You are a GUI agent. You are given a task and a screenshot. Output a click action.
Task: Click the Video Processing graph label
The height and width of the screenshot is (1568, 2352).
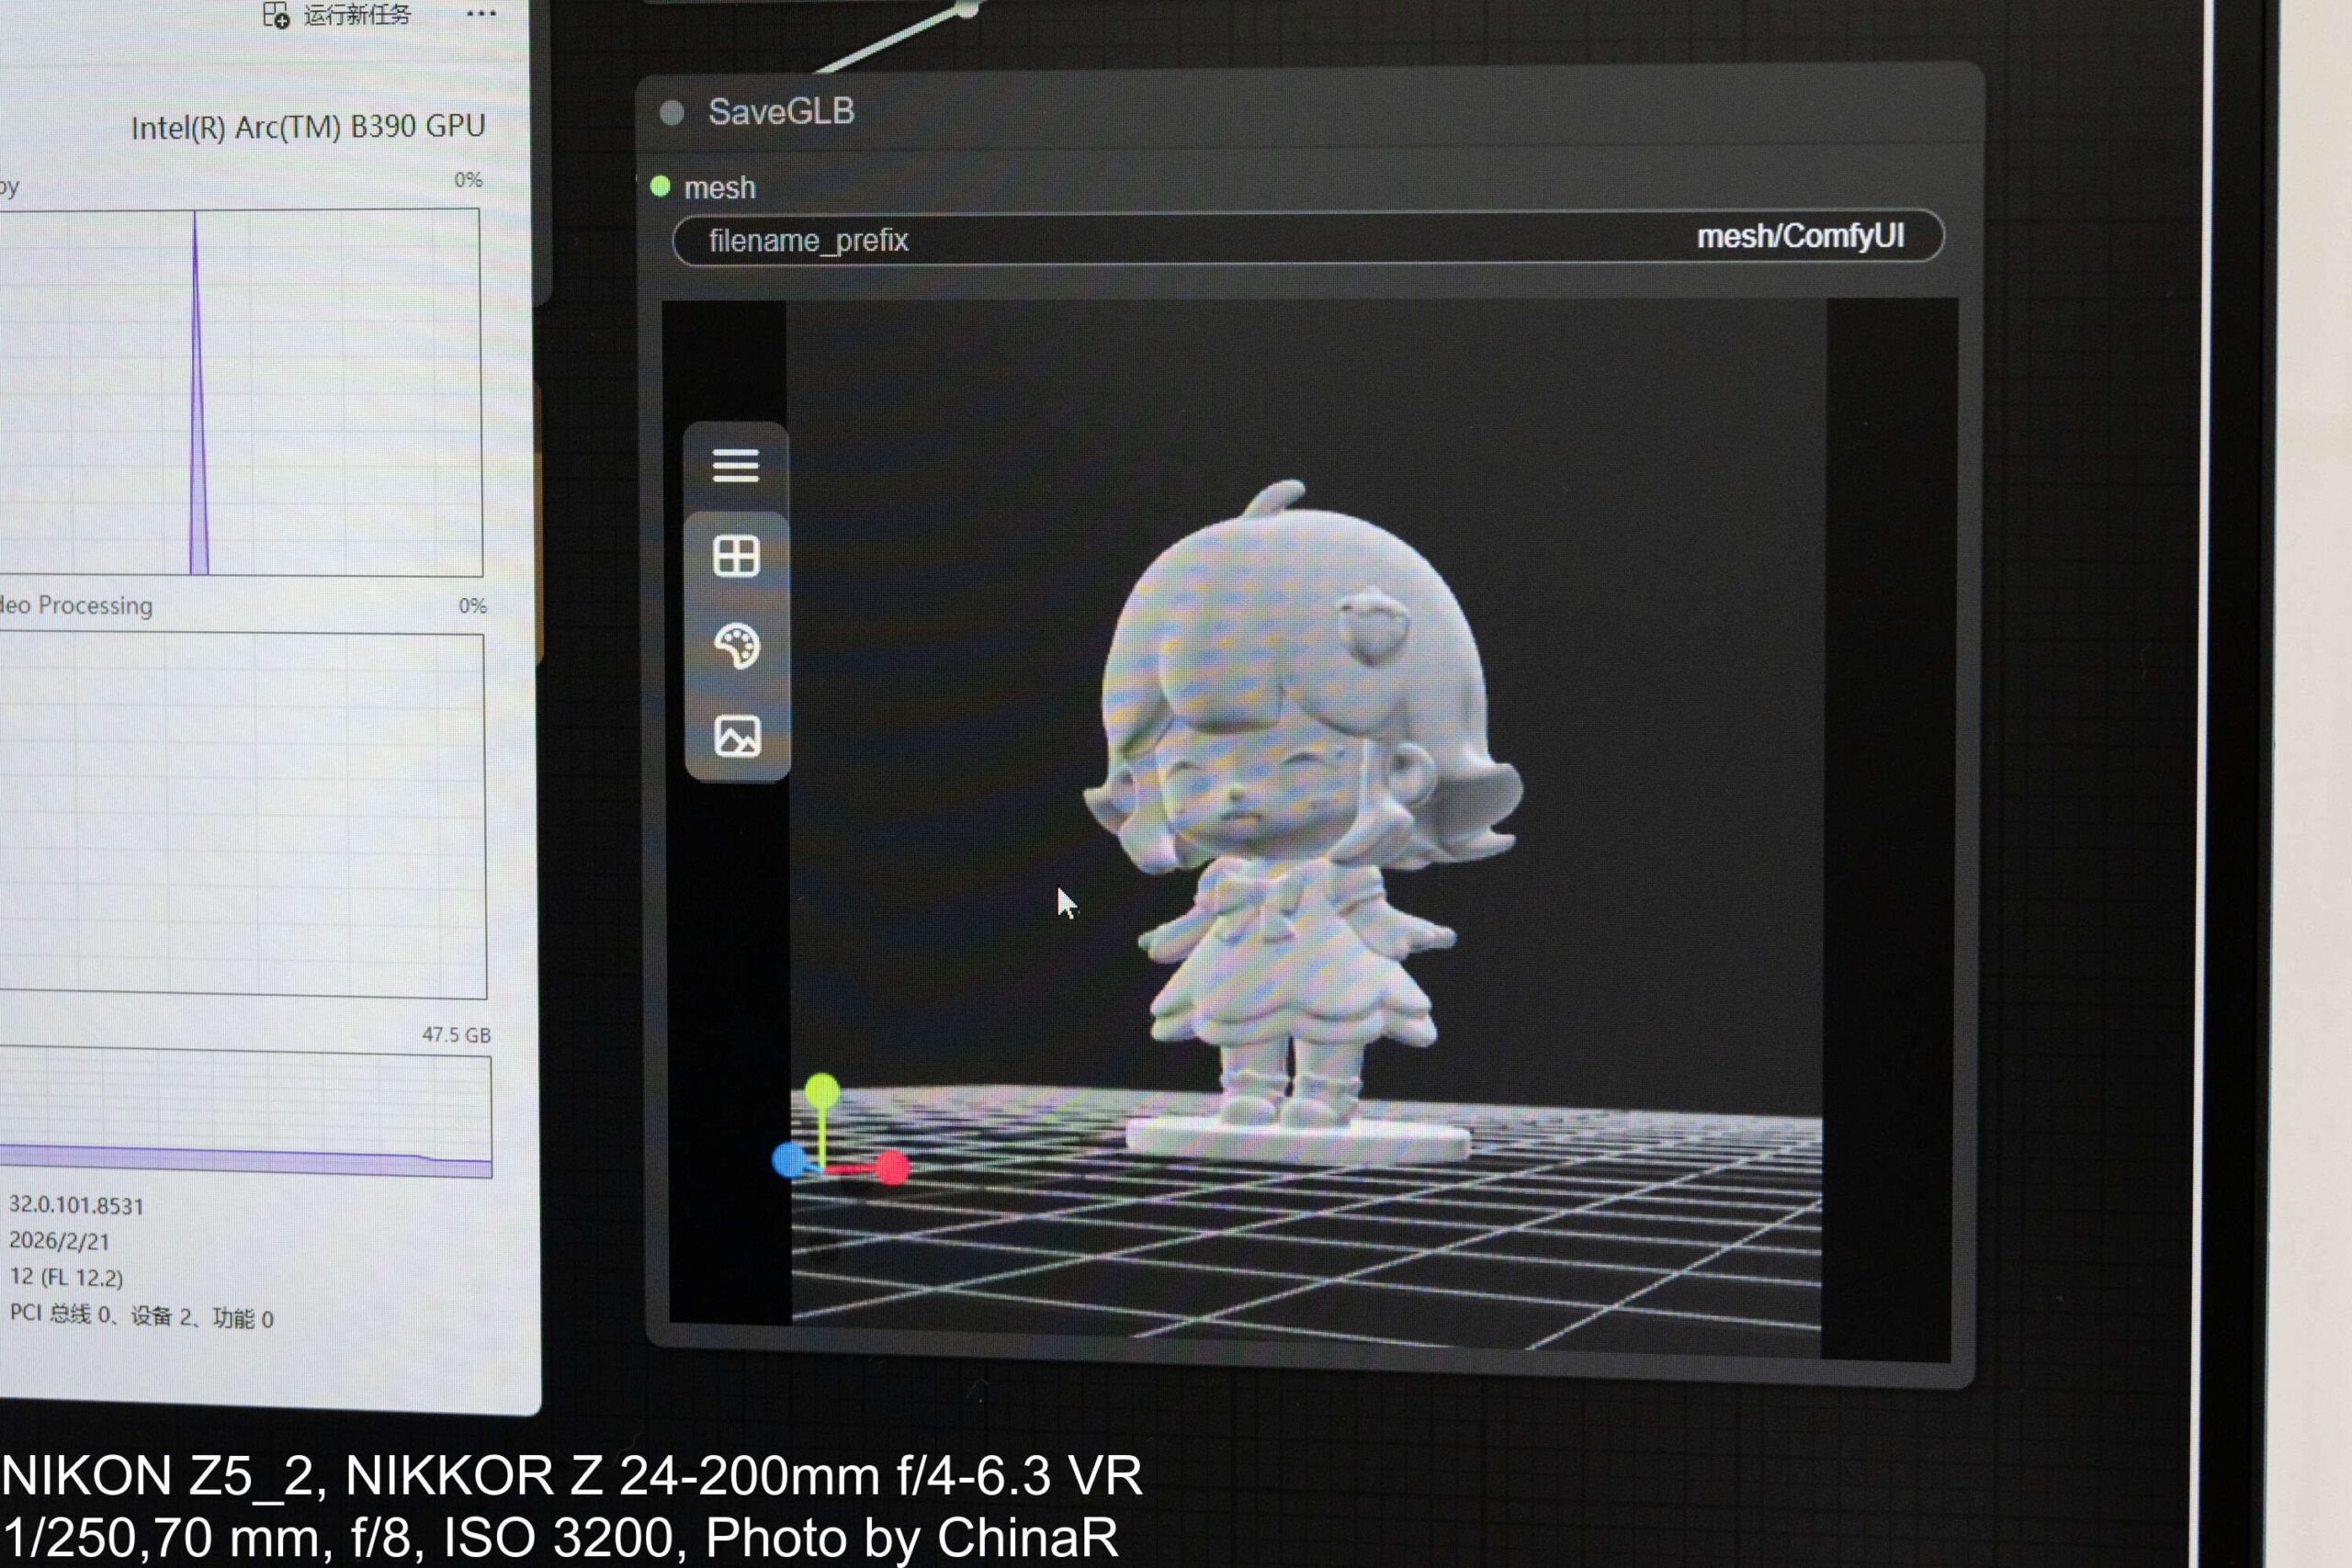(76, 606)
